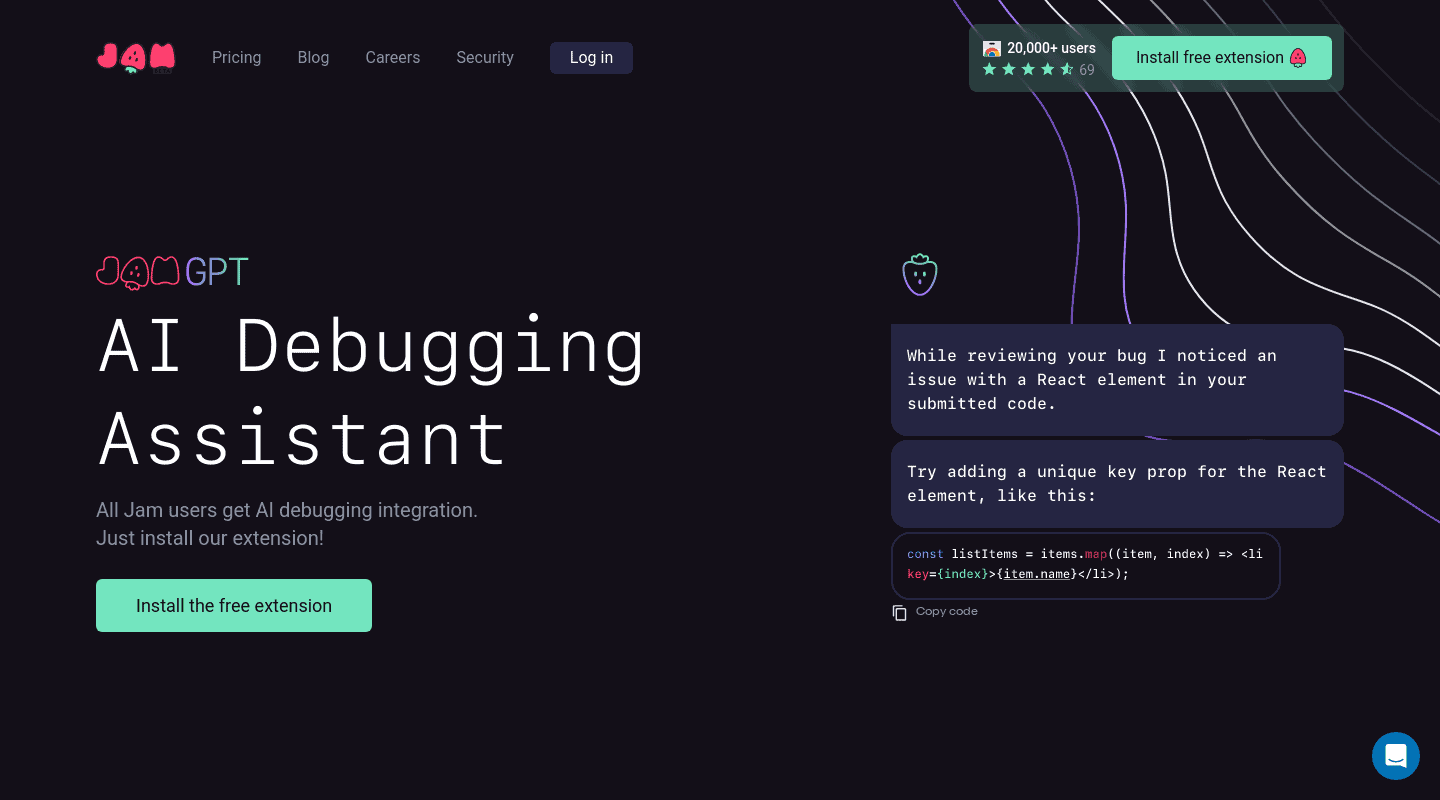Screen dimensions: 1440x800
Task: Click Install the free extension button
Action: tap(234, 605)
